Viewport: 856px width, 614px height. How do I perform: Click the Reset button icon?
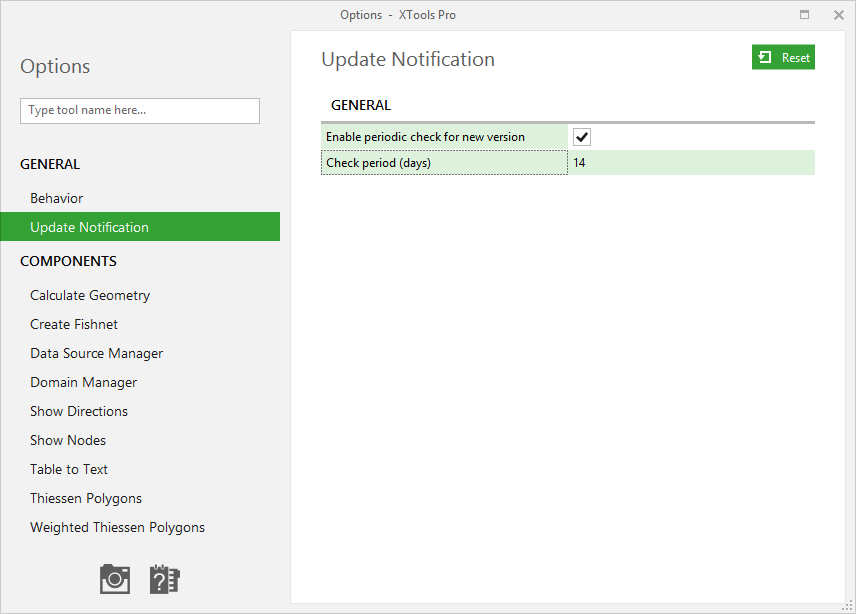coord(766,57)
